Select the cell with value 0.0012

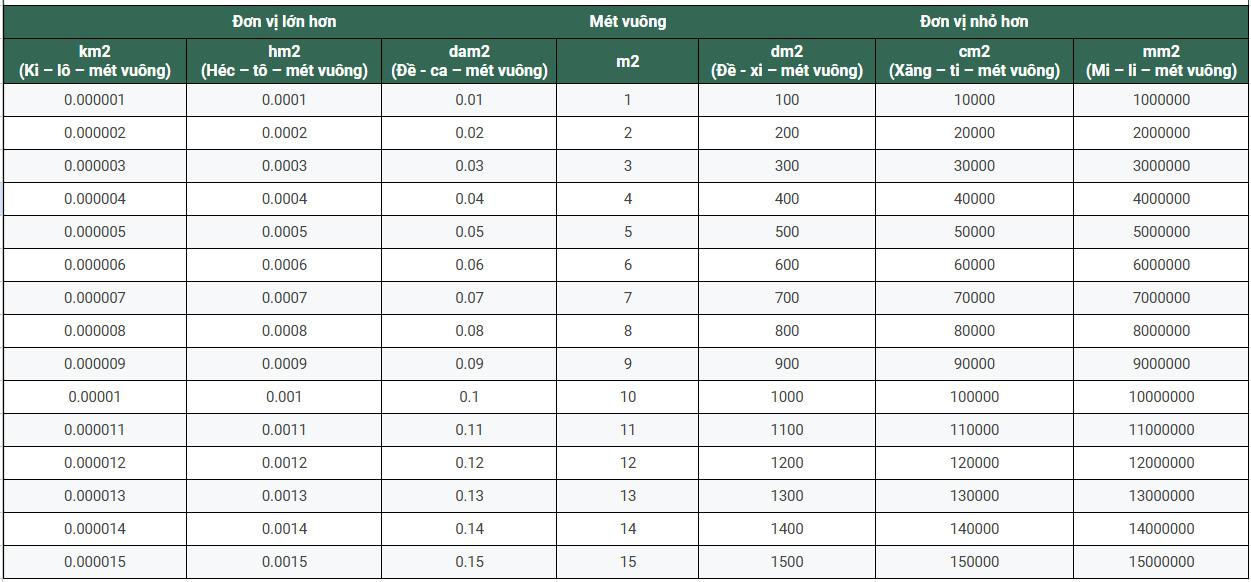pyautogui.click(x=284, y=463)
